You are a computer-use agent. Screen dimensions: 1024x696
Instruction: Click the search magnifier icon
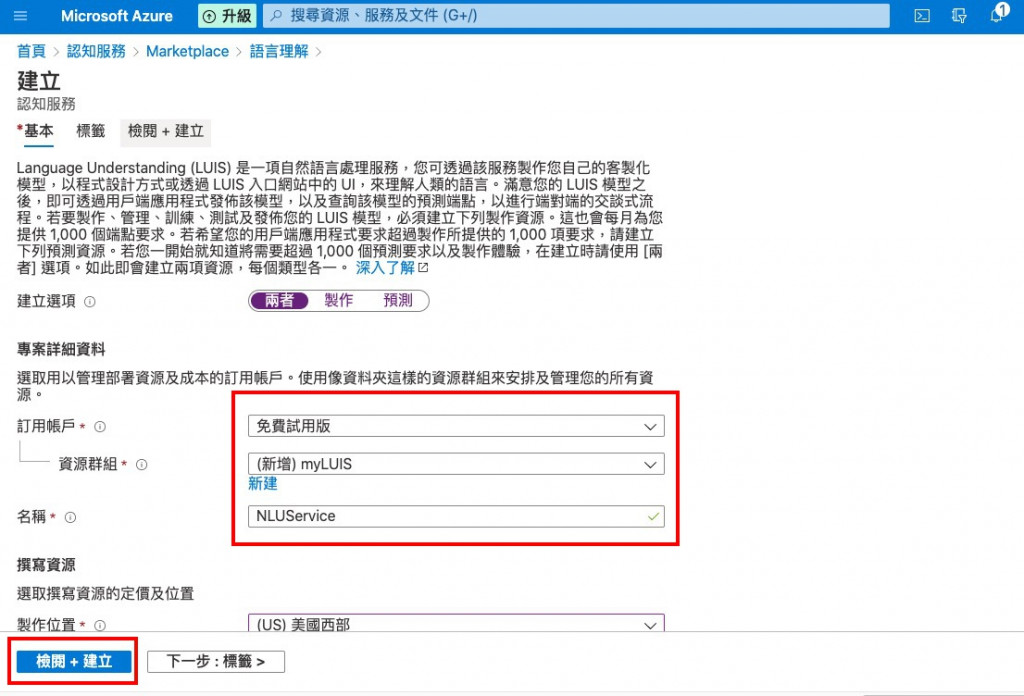(x=276, y=16)
